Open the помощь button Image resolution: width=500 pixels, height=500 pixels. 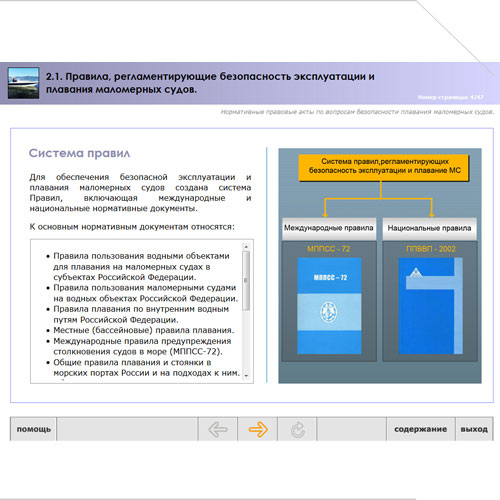tap(33, 429)
